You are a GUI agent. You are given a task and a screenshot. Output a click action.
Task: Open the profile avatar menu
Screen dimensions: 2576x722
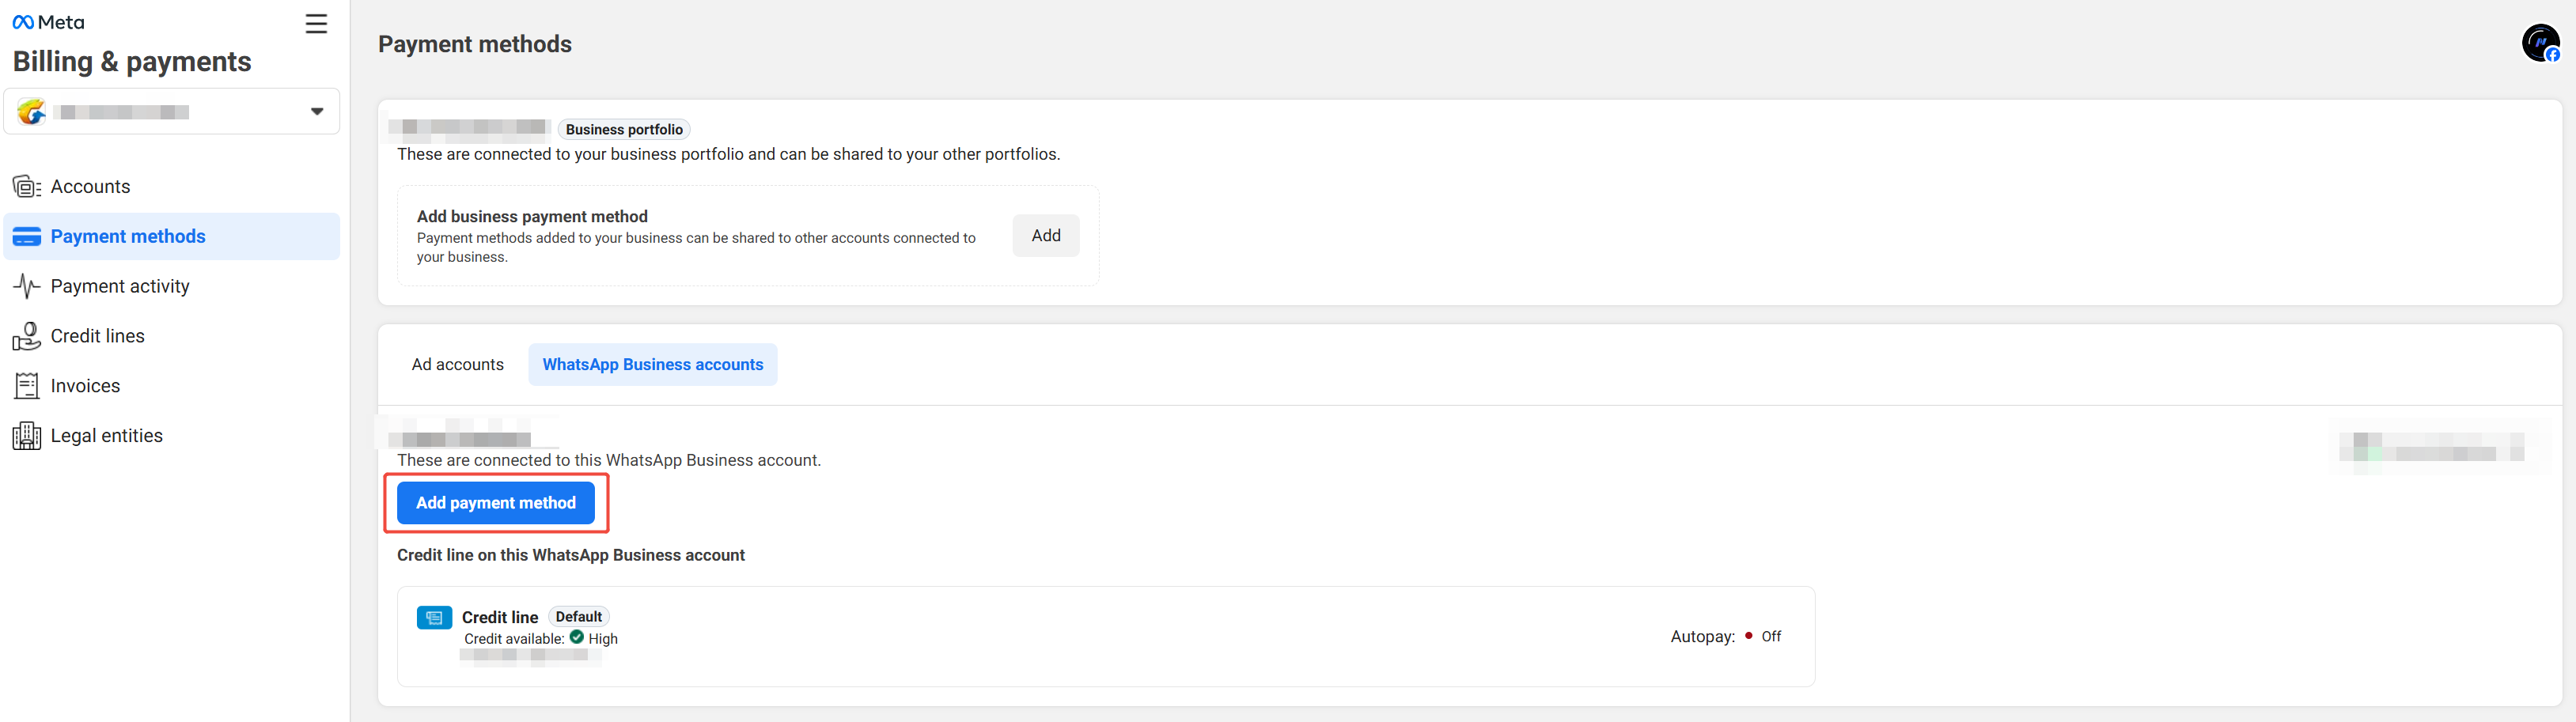click(2539, 44)
